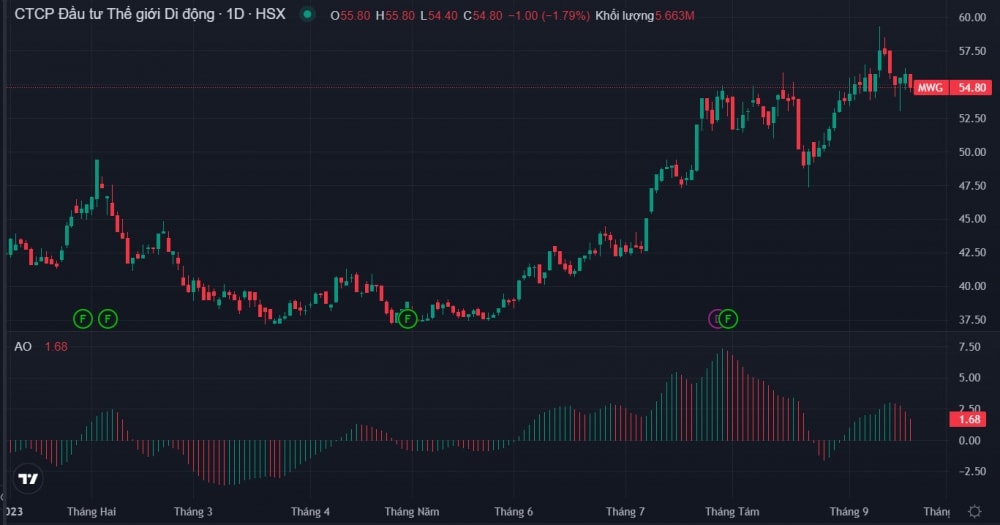The image size is (1000, 525).
Task: Click the open value O55.80
Action: click(x=350, y=15)
